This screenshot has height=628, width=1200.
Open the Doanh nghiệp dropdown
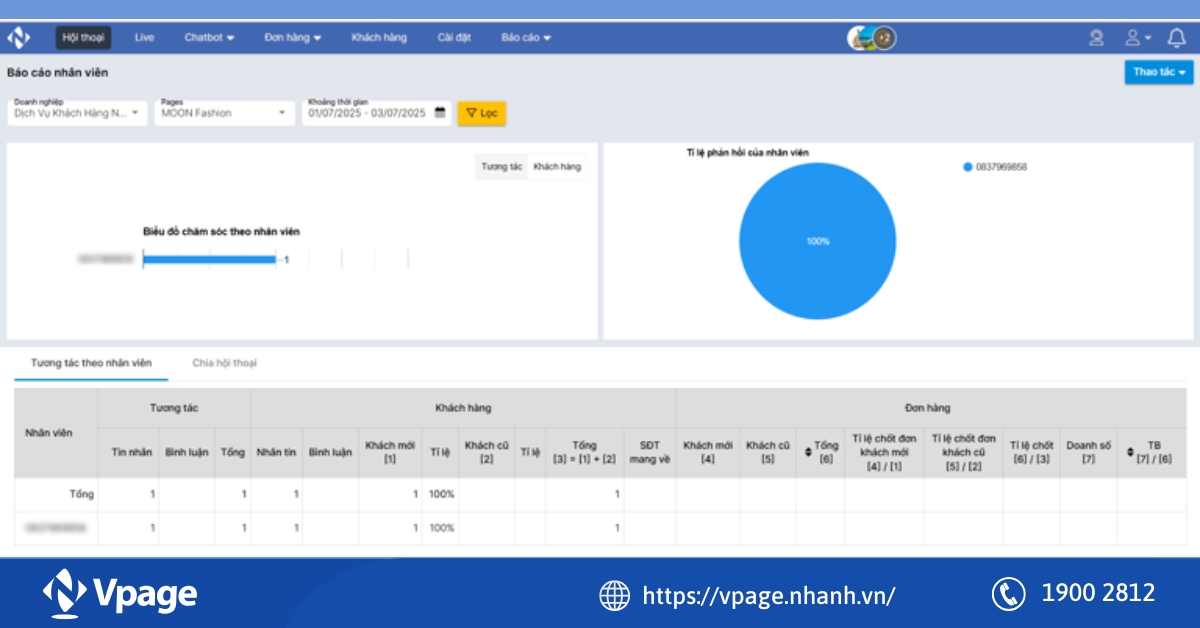[76, 113]
